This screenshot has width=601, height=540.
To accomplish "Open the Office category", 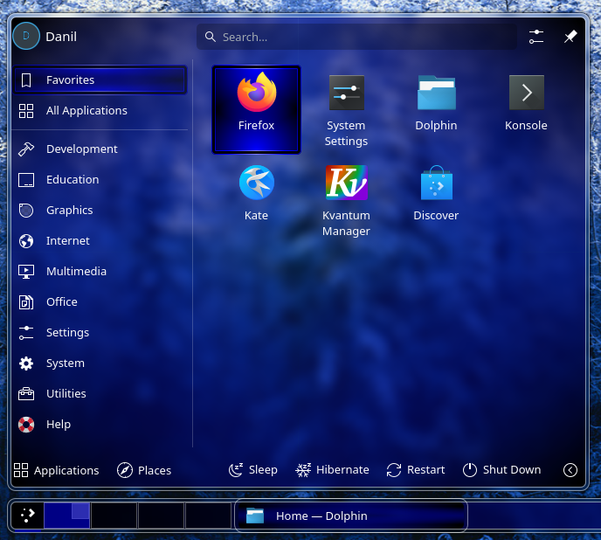I will click(x=100, y=302).
